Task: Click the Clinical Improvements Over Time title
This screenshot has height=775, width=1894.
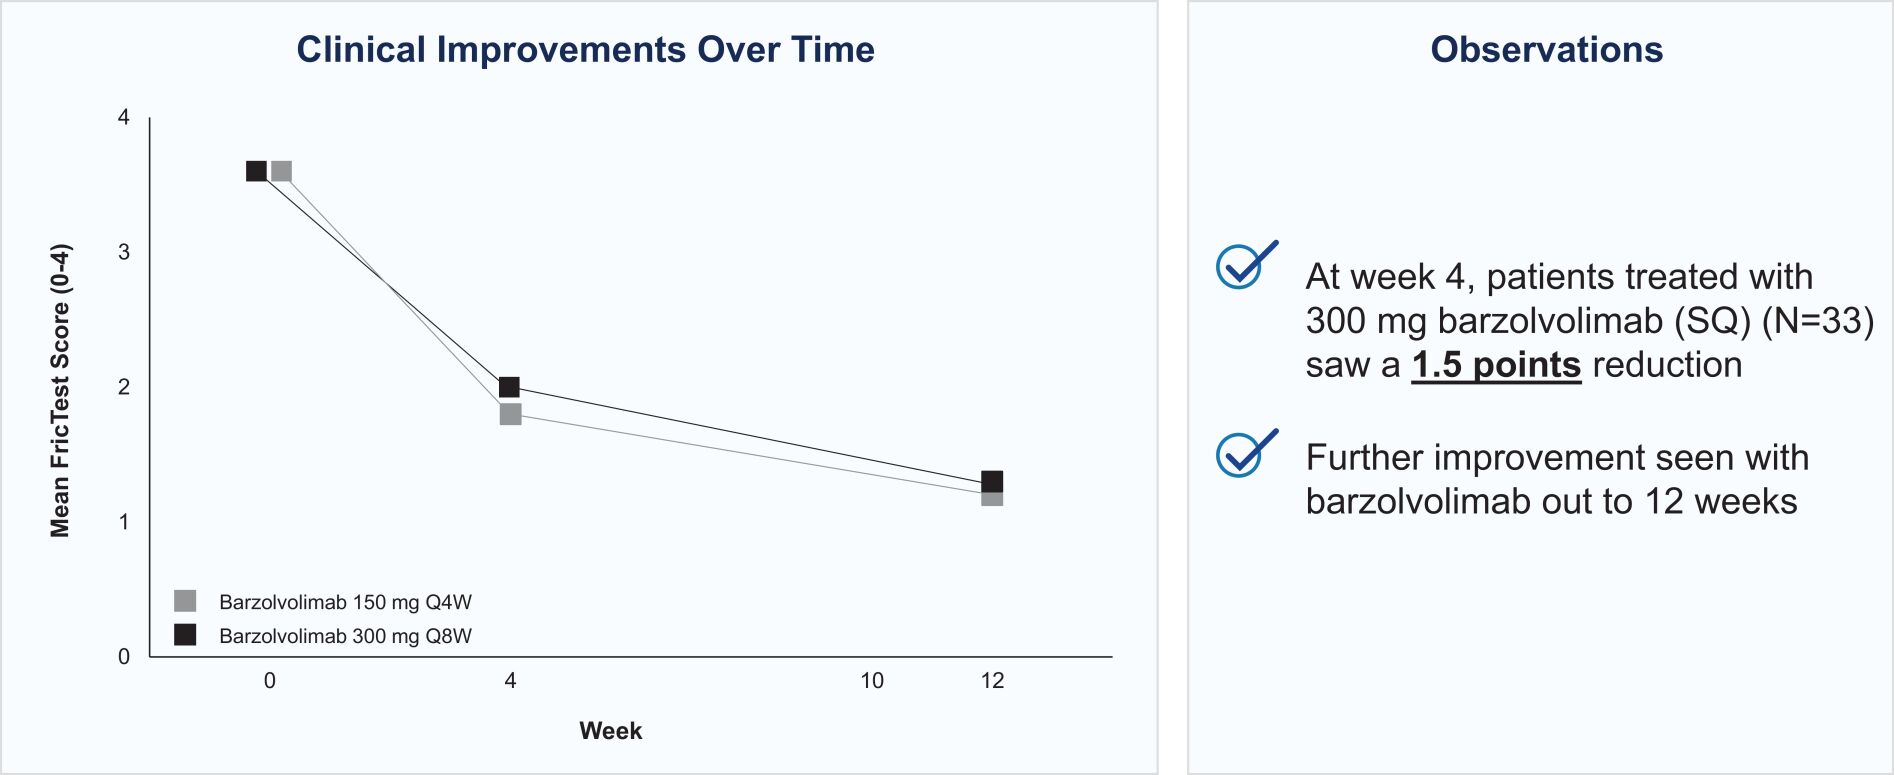Action: (x=585, y=50)
